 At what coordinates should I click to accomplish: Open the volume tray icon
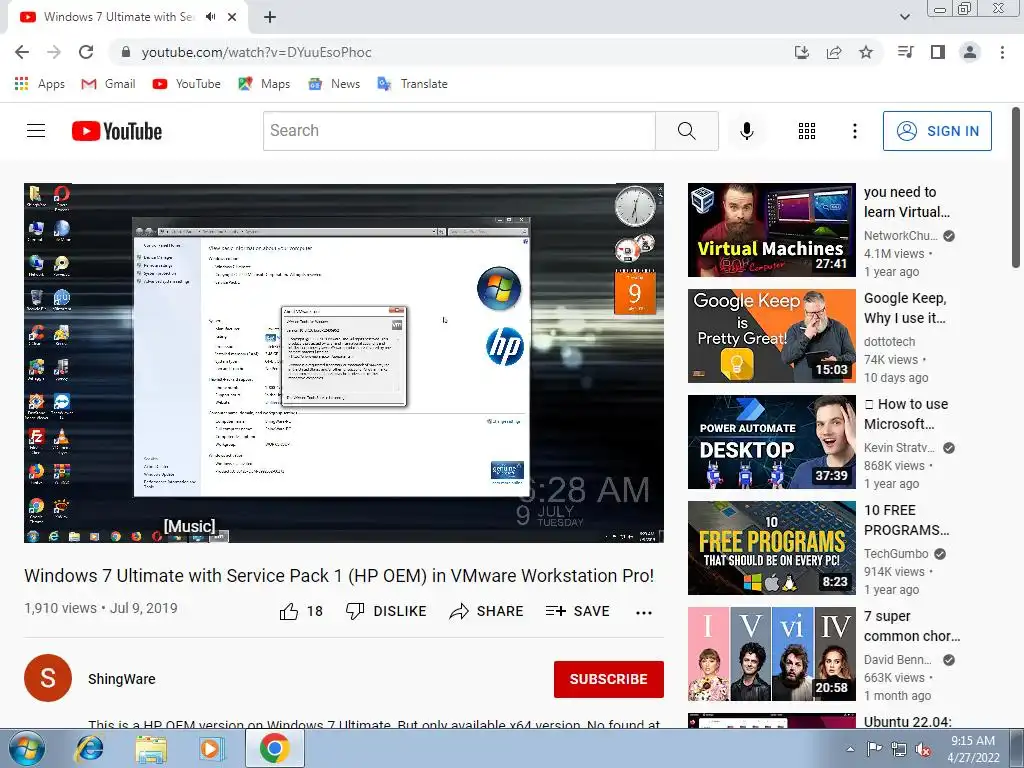923,749
